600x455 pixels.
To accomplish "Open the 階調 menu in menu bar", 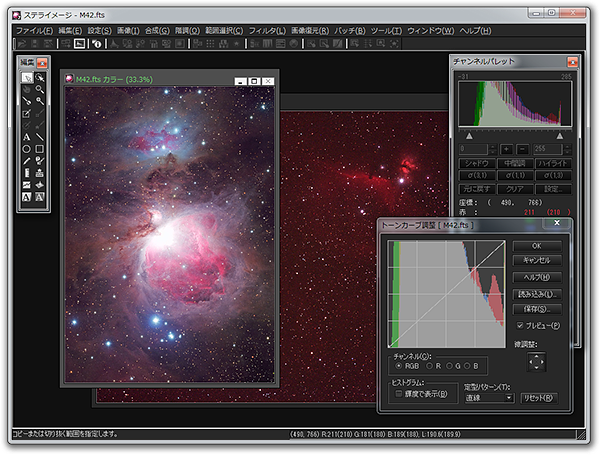I will pyautogui.click(x=187, y=31).
